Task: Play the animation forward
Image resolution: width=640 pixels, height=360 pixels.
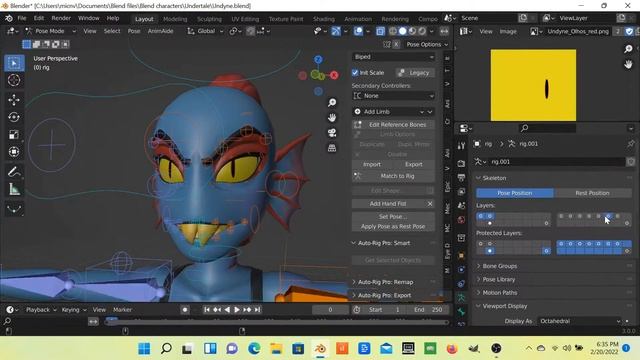Action: coord(237,310)
